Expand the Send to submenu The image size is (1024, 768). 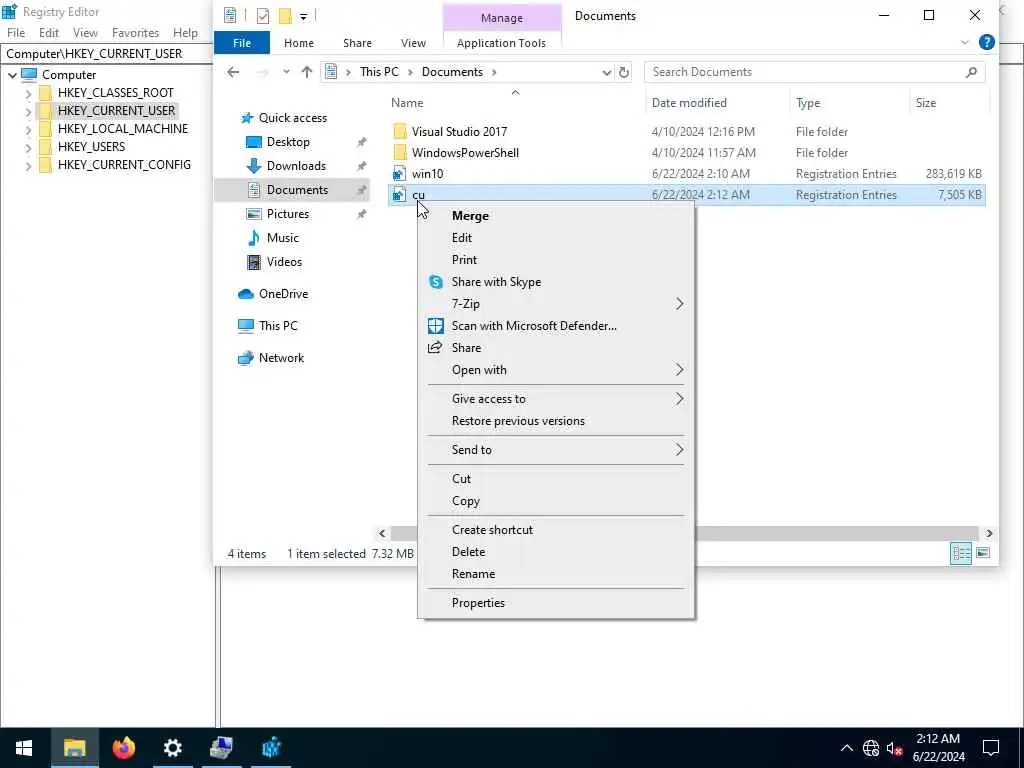tap(556, 450)
